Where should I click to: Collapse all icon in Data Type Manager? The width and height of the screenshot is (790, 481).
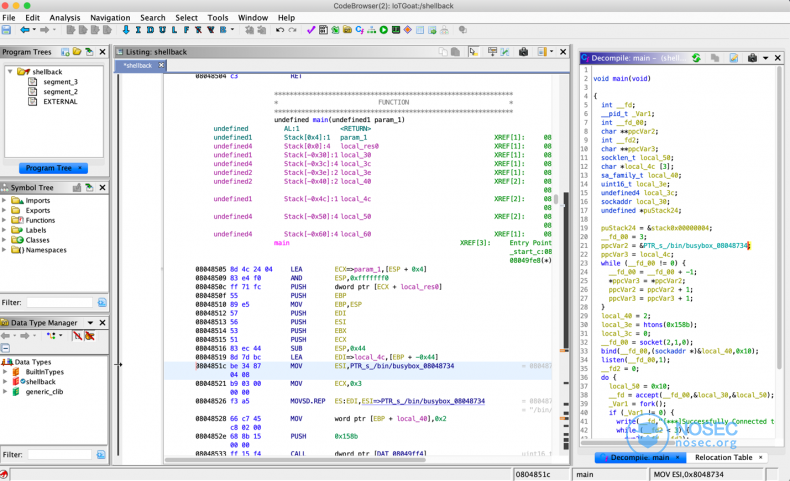tap(5, 348)
